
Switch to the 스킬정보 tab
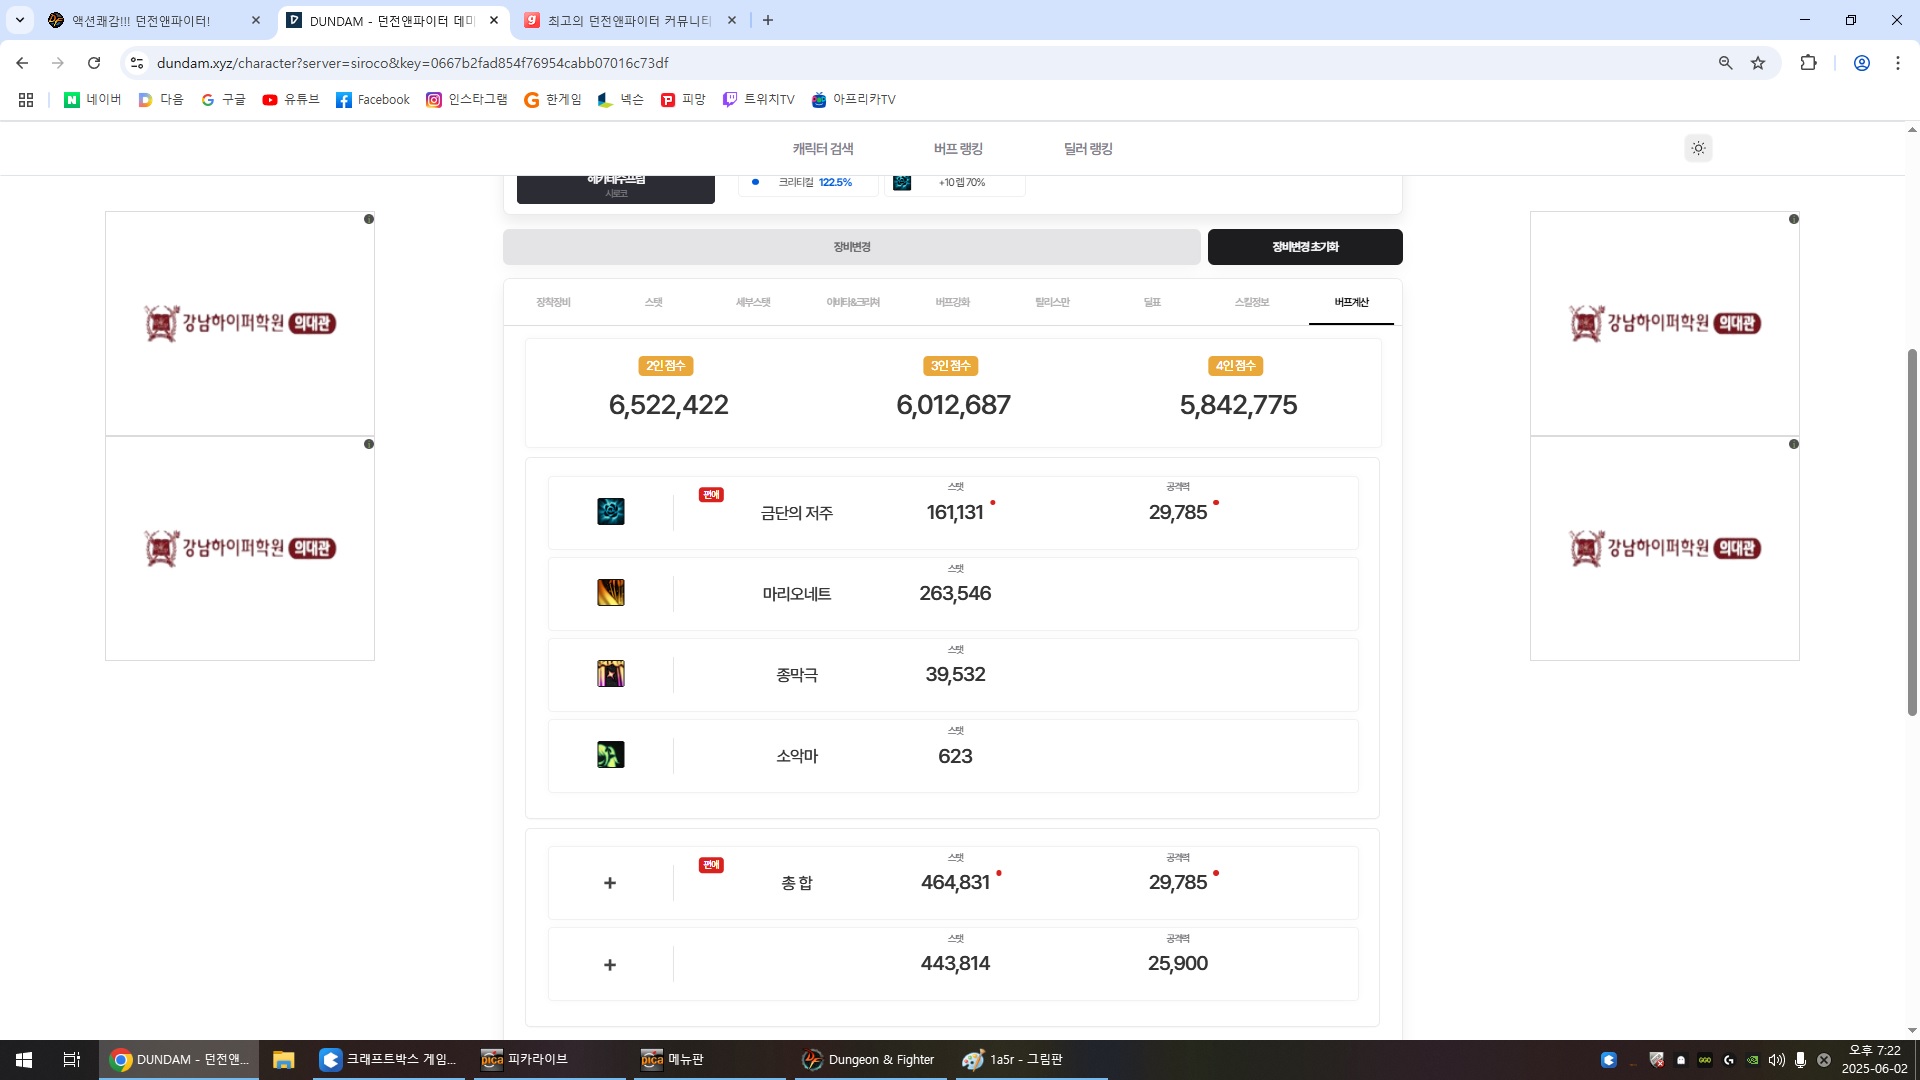point(1252,302)
